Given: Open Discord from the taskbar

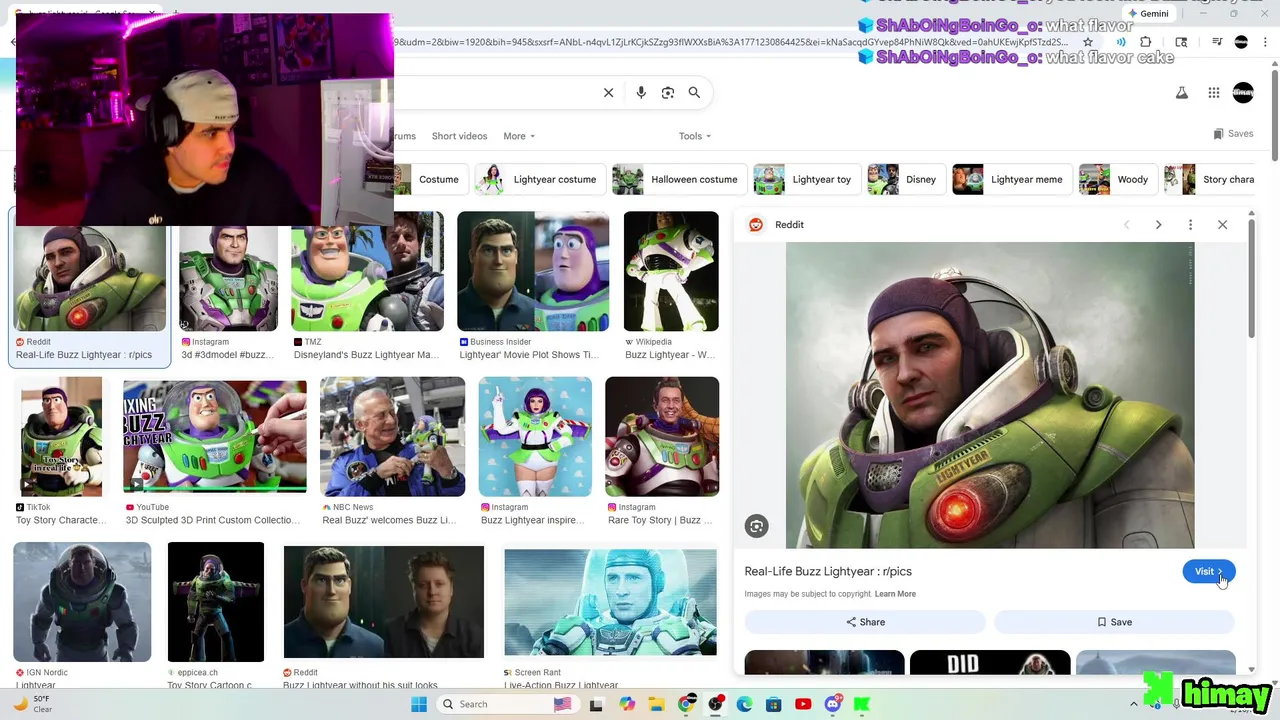Looking at the screenshot, I should click(x=833, y=704).
